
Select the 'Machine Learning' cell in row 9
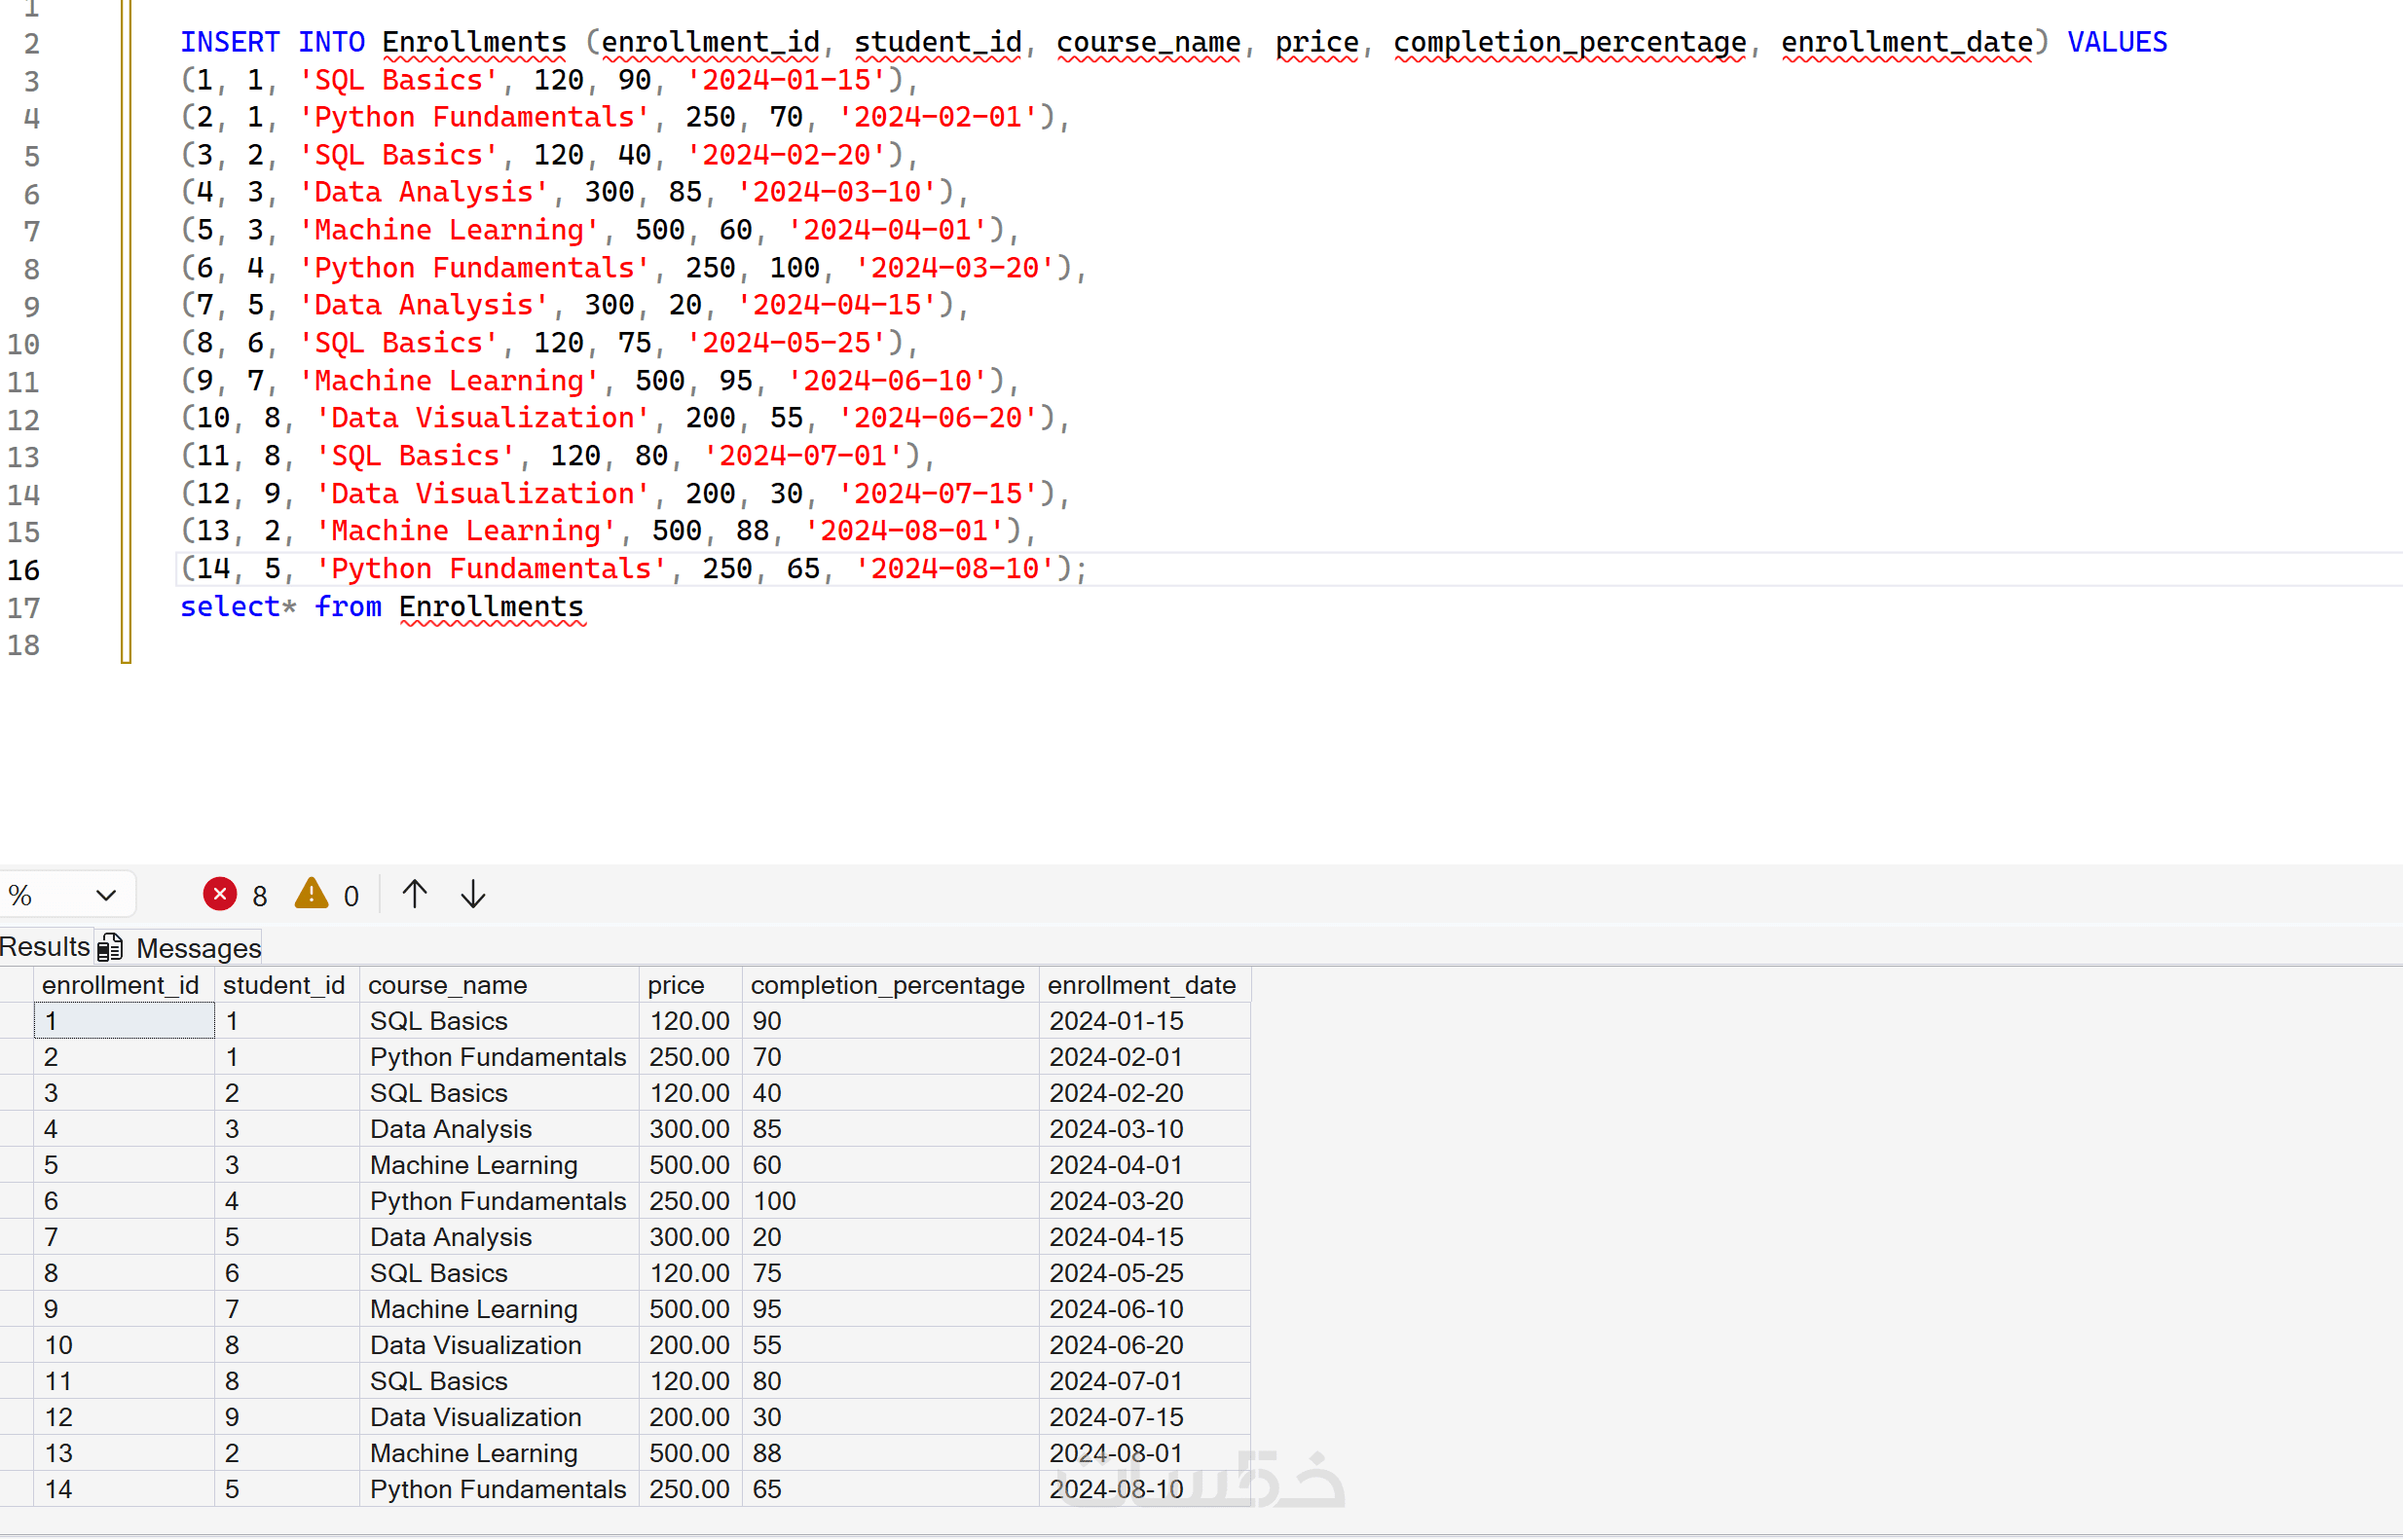pyautogui.click(x=474, y=1309)
